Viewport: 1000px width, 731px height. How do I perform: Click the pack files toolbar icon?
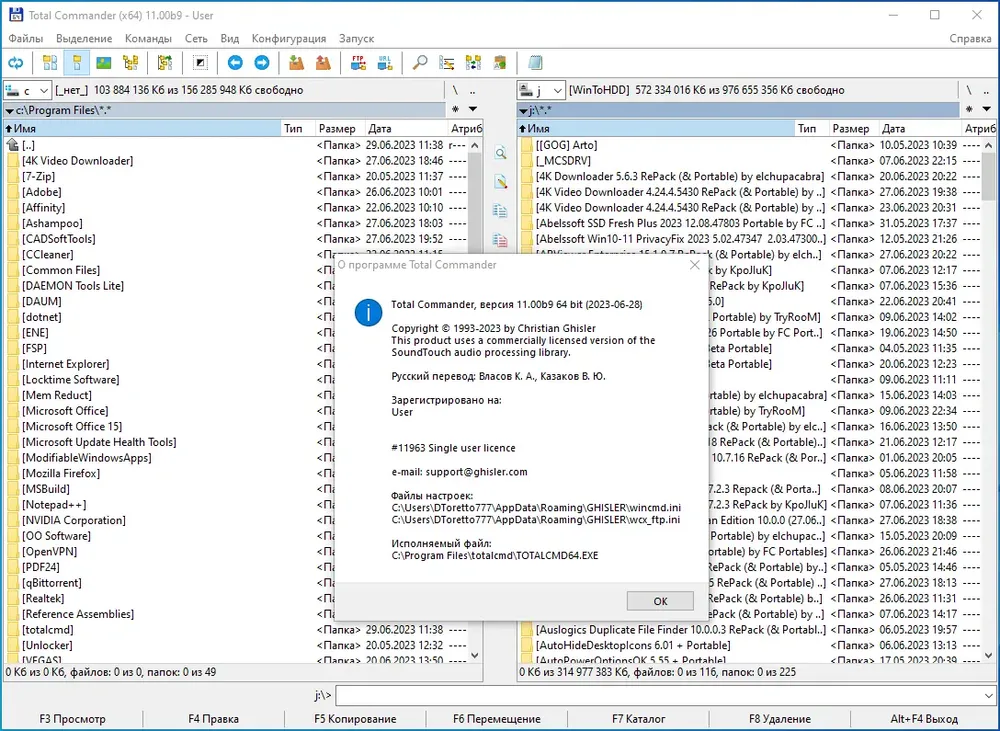point(296,63)
